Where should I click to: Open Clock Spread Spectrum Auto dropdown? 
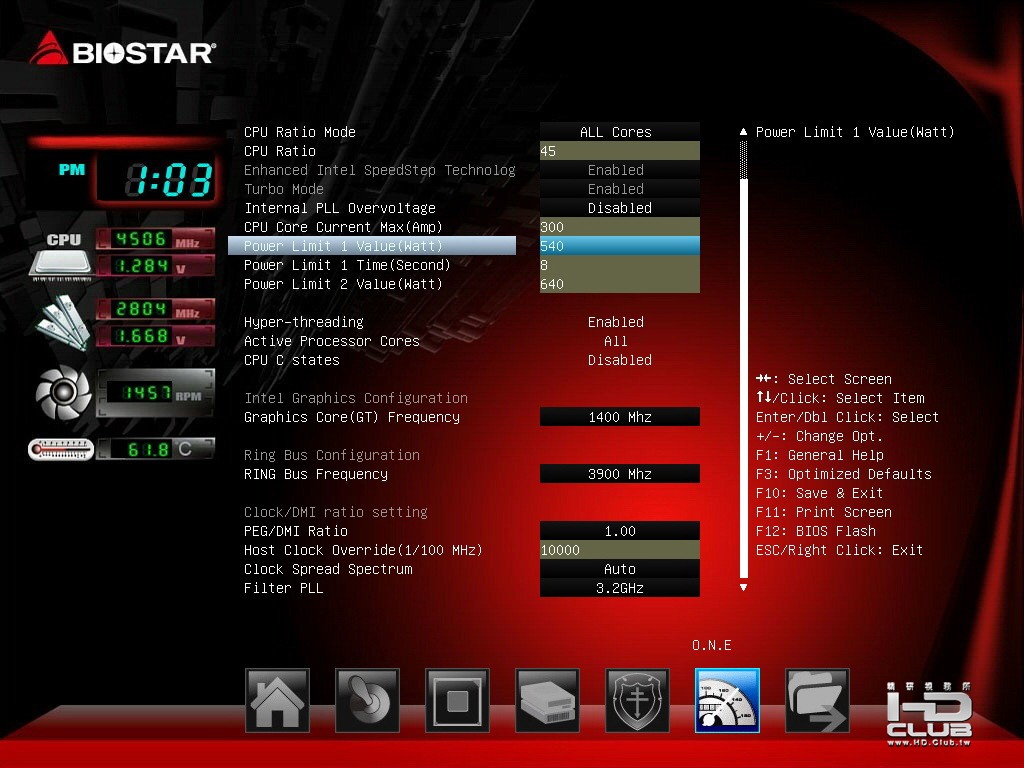(x=620, y=569)
